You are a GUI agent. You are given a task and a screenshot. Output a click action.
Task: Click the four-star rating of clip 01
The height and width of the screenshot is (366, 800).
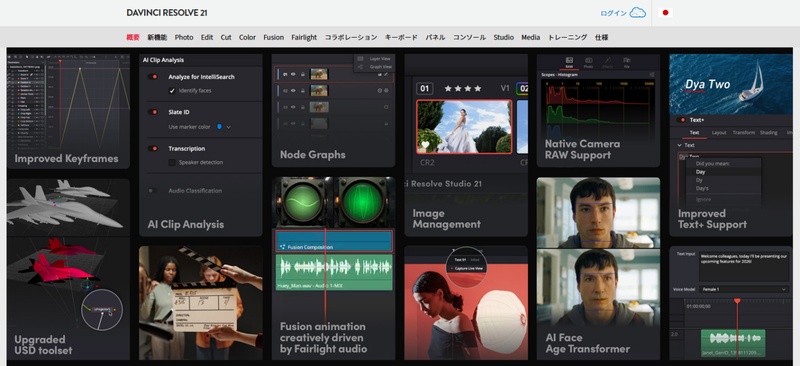click(x=463, y=88)
